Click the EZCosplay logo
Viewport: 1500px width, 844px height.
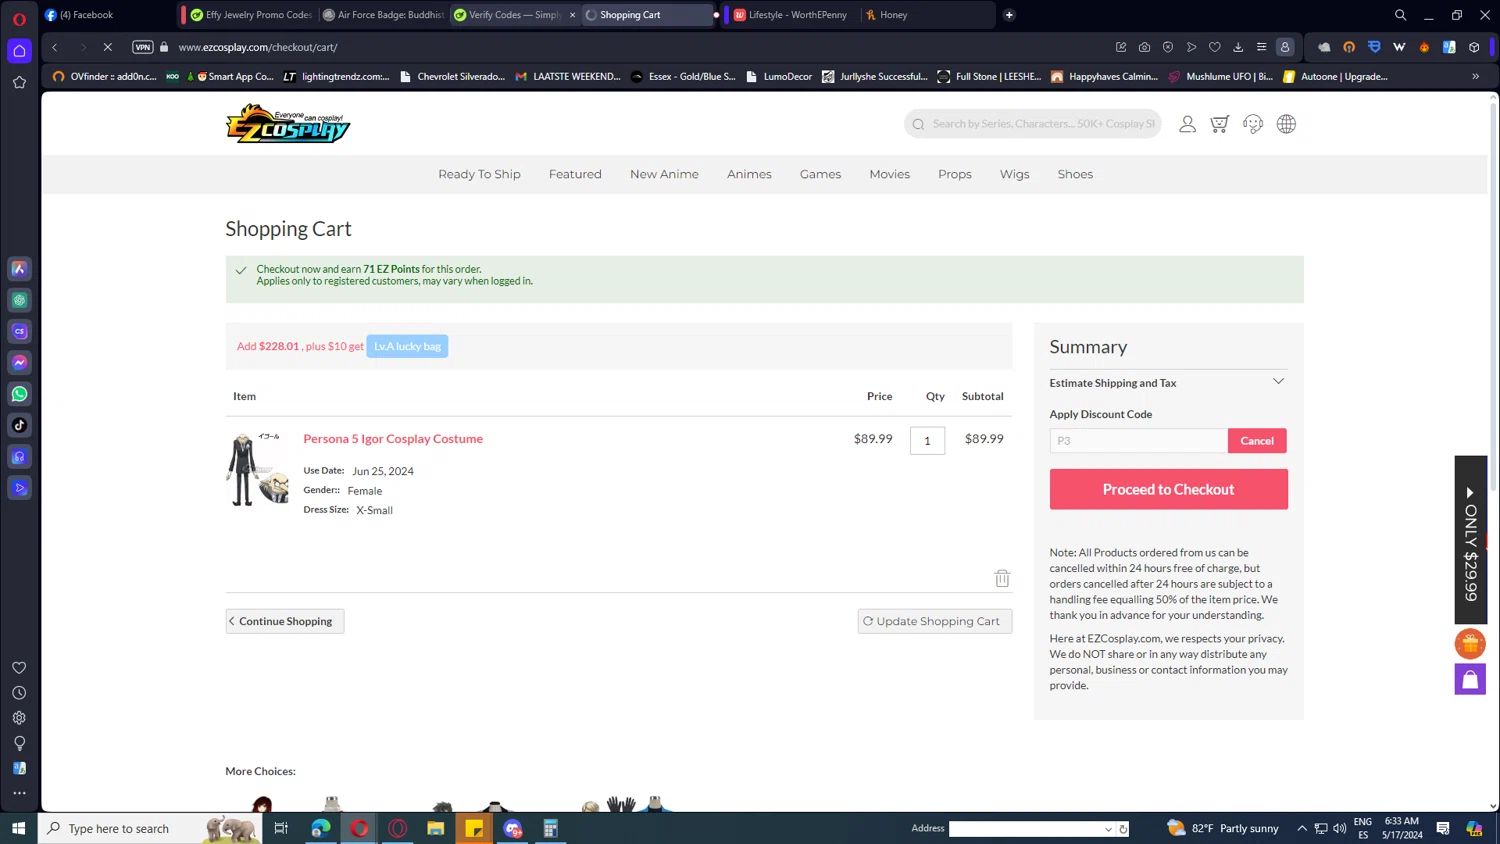click(288, 123)
